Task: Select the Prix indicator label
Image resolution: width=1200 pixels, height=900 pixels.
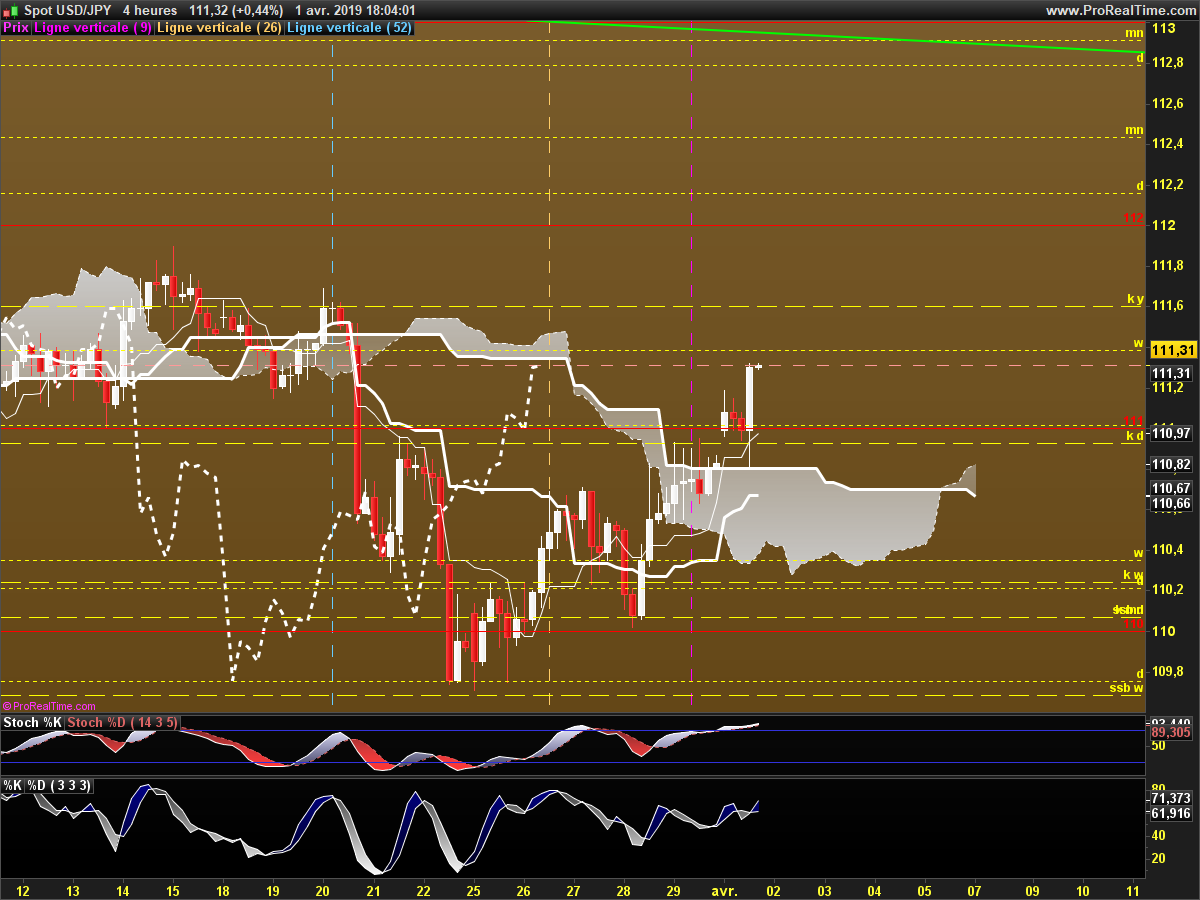Action: [16, 28]
